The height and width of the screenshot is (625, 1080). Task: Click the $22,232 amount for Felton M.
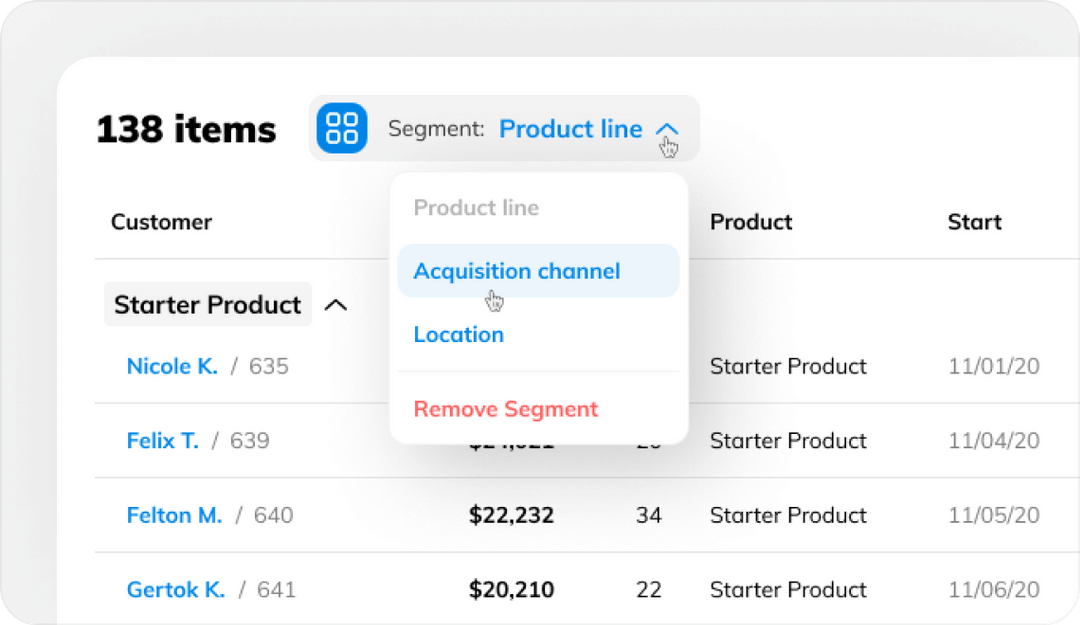point(511,515)
